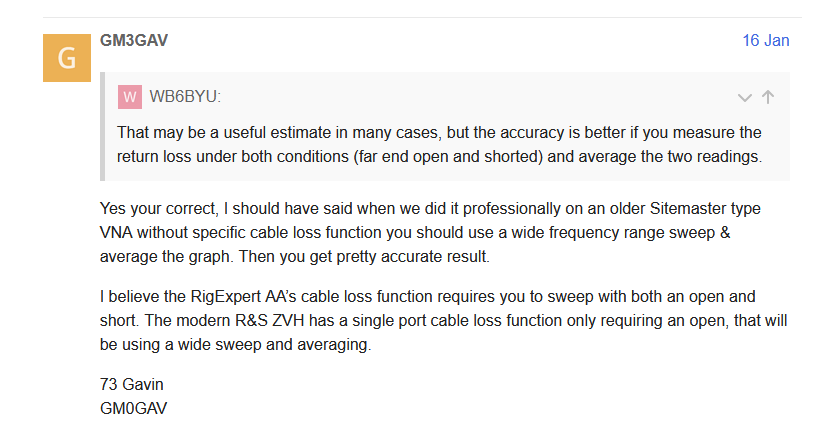Click the orange G avatar of GM3GAV
The height and width of the screenshot is (431, 828).
coord(67,57)
